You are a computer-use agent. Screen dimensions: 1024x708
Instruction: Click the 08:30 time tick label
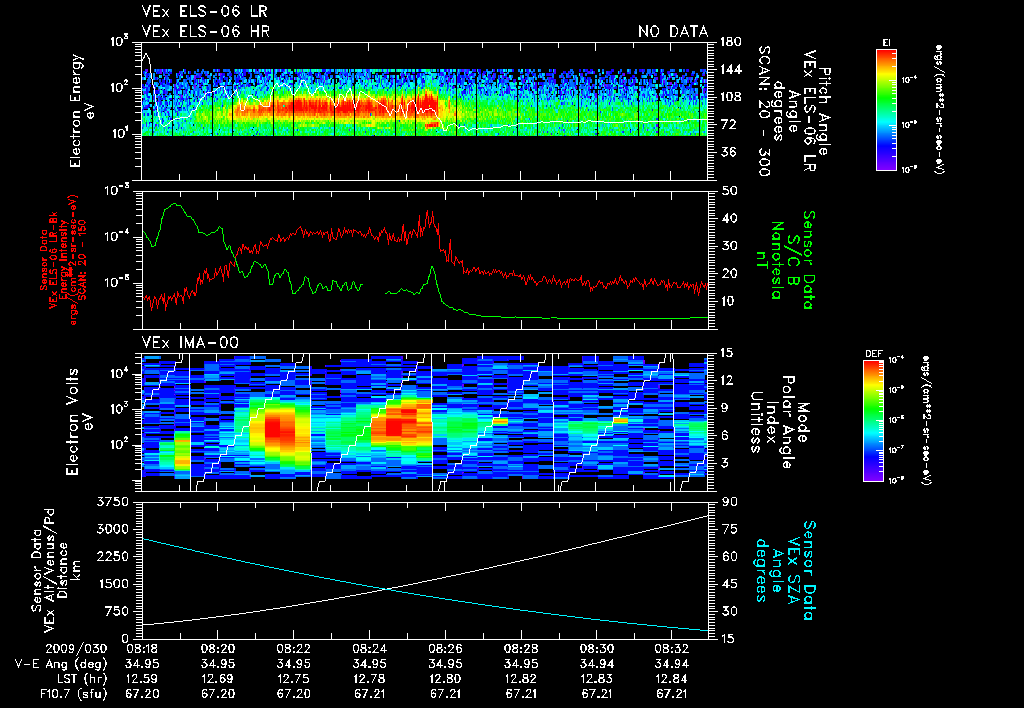[x=597, y=651]
